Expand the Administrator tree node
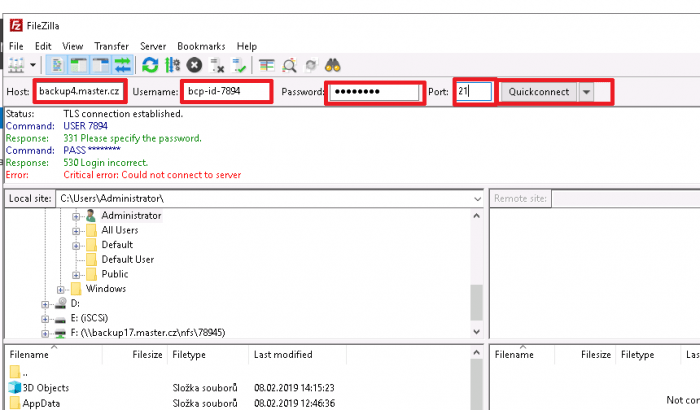This screenshot has height=410, width=700. (x=76, y=216)
